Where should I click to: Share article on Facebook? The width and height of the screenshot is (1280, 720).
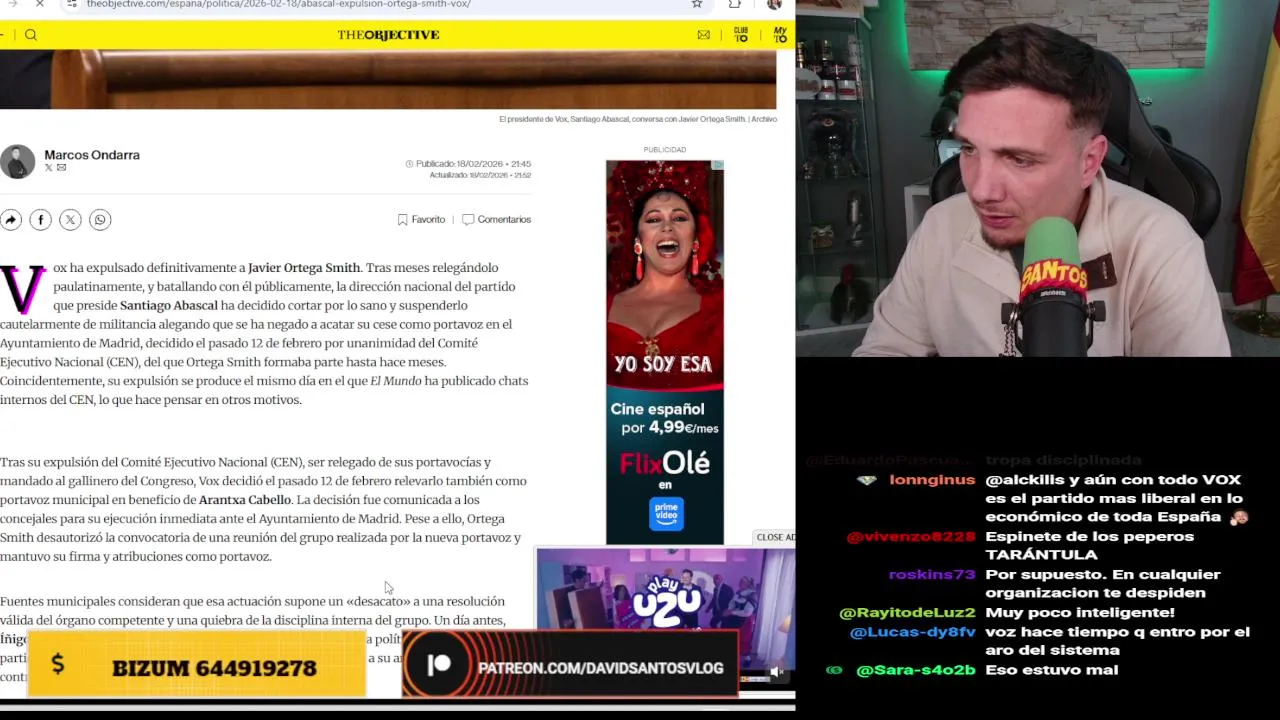coord(40,220)
